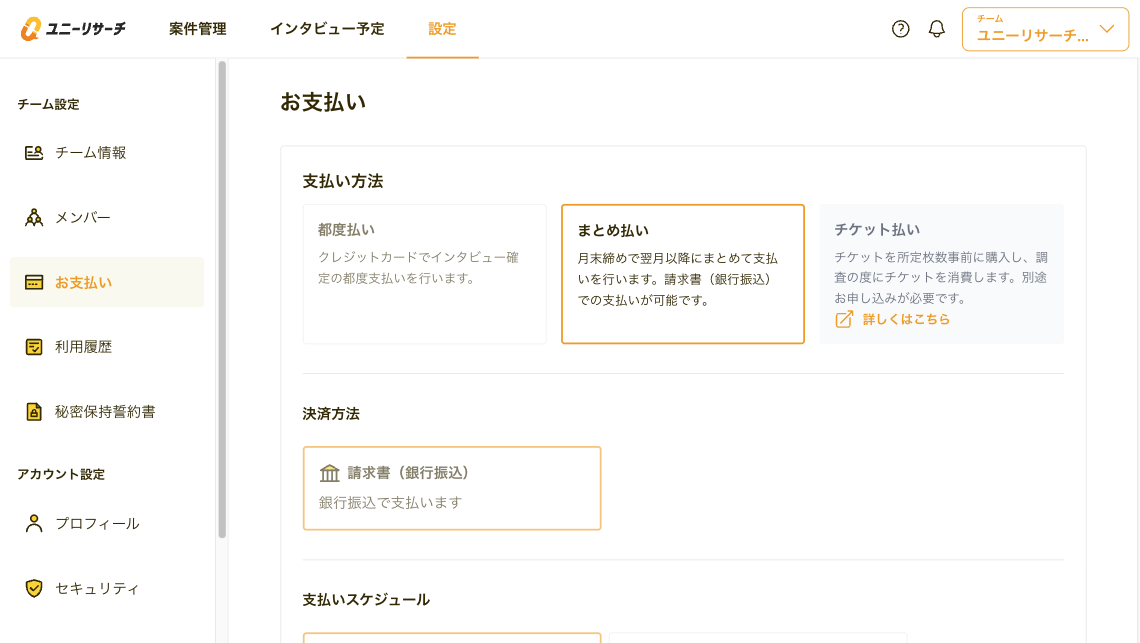Go to the インタビュー予定 tab
The height and width of the screenshot is (643, 1140).
click(327, 29)
